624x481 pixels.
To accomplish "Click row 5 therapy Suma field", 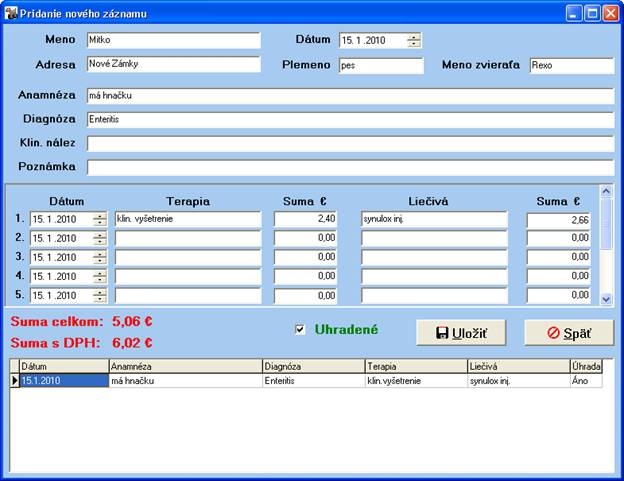I will tap(305, 296).
